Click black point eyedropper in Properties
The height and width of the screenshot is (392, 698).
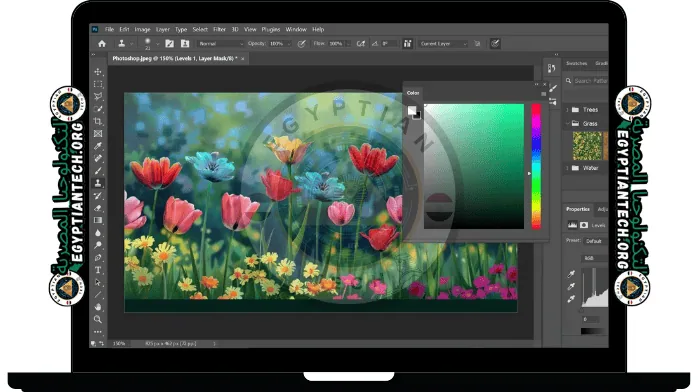coord(571,274)
